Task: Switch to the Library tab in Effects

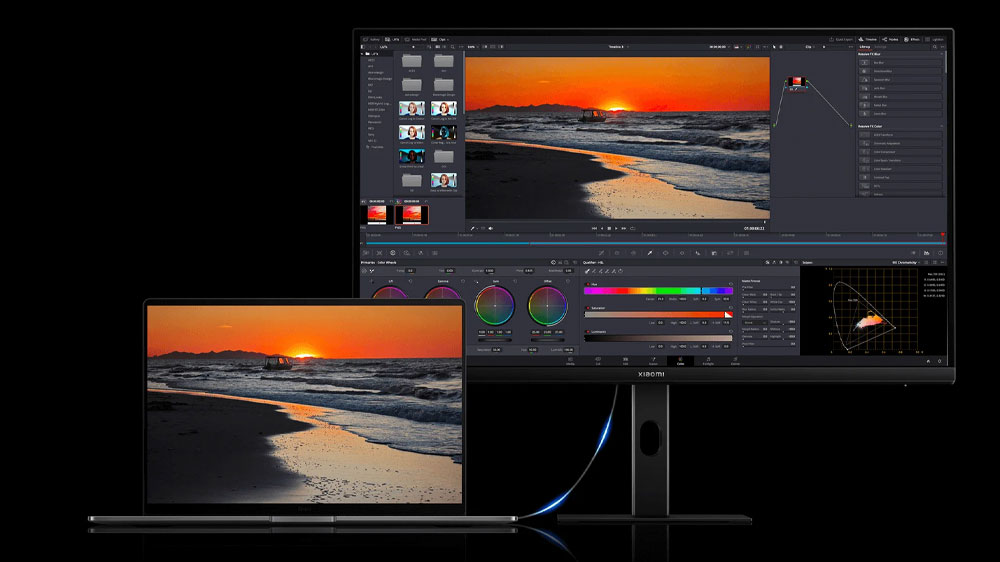Action: 865,47
